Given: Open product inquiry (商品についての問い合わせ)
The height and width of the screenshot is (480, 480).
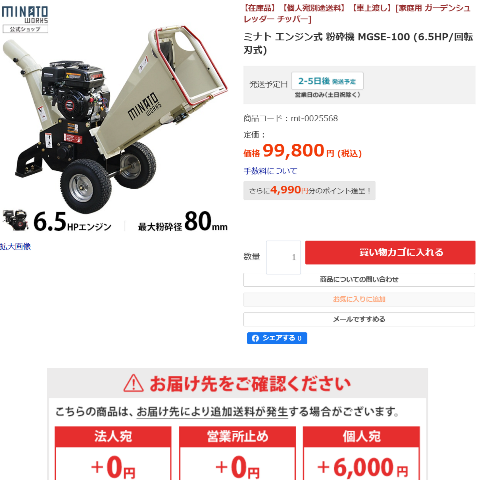Looking at the screenshot, I should (359, 279).
